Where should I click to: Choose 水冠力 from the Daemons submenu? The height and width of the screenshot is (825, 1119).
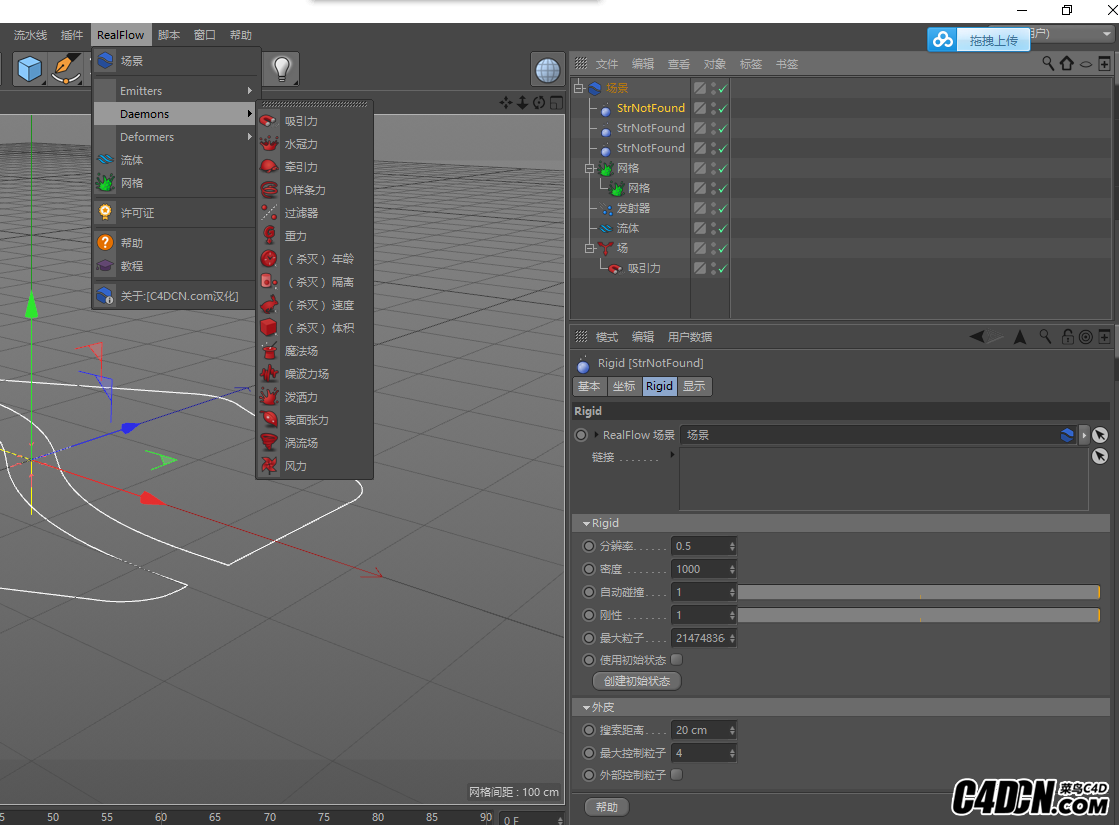tap(315, 143)
